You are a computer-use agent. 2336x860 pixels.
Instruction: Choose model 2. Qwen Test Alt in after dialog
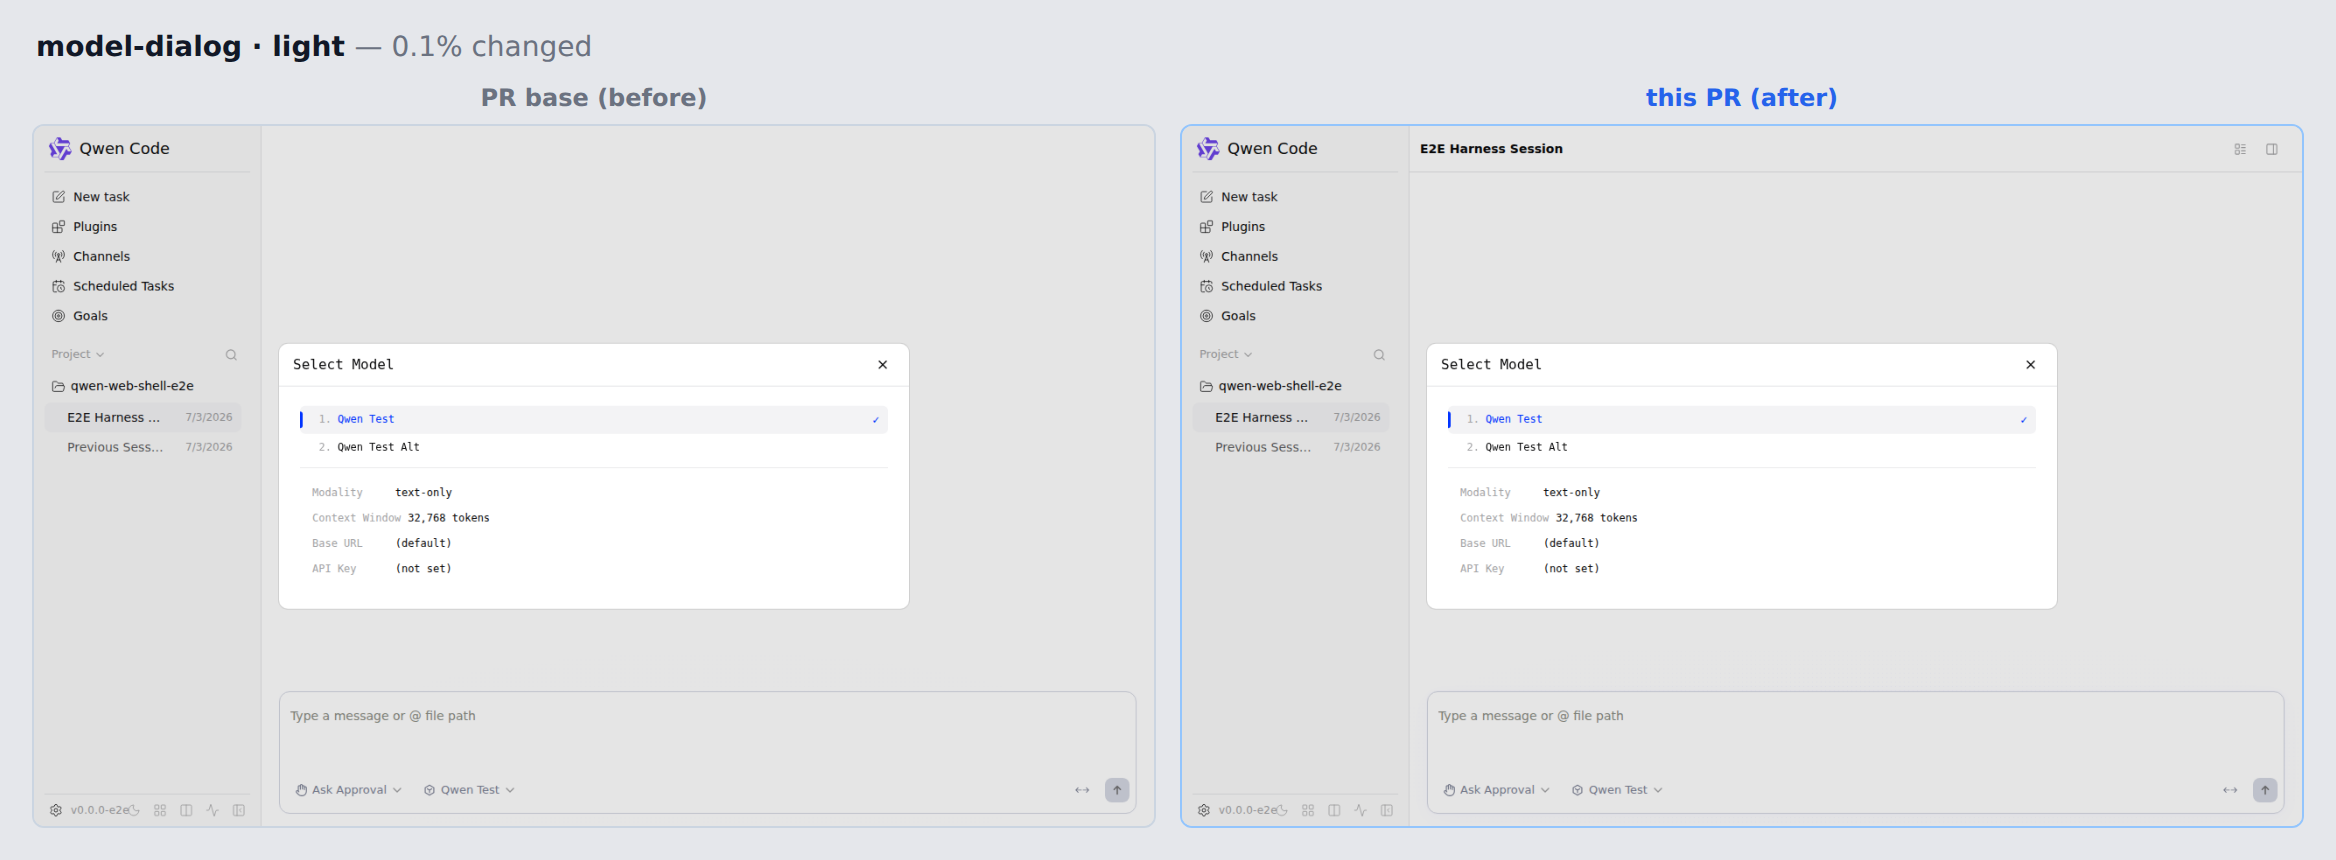point(1741,448)
